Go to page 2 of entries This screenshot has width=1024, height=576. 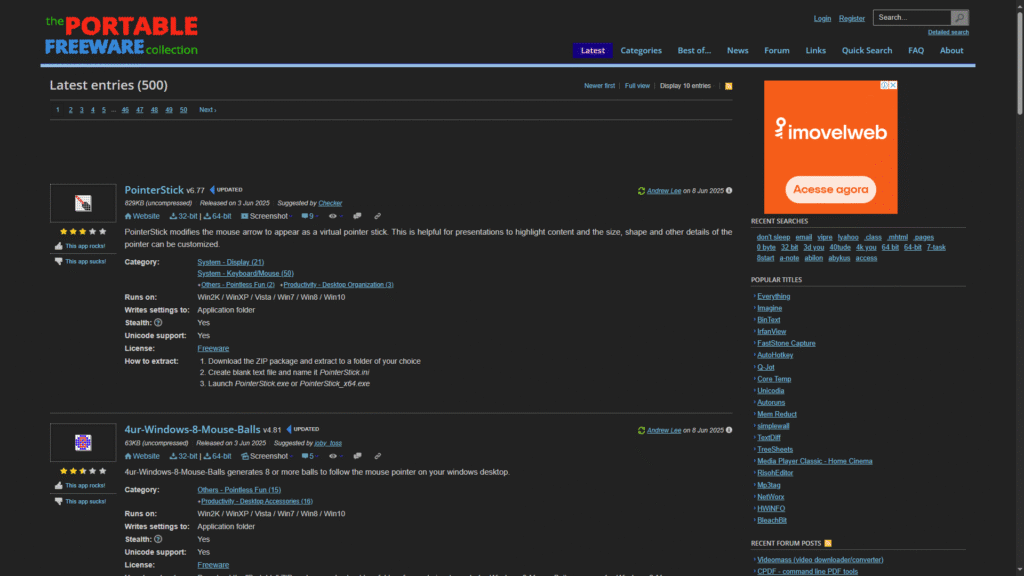click(71, 110)
